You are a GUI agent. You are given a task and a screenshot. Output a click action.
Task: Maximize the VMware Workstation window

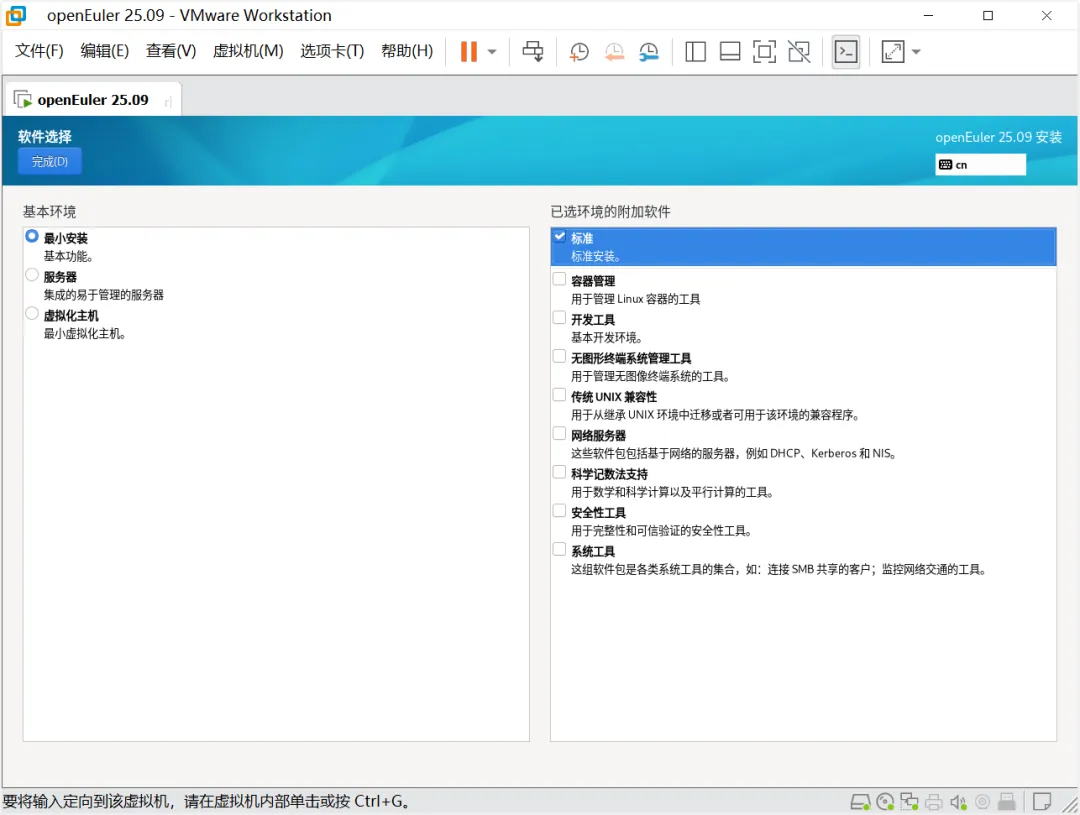988,15
